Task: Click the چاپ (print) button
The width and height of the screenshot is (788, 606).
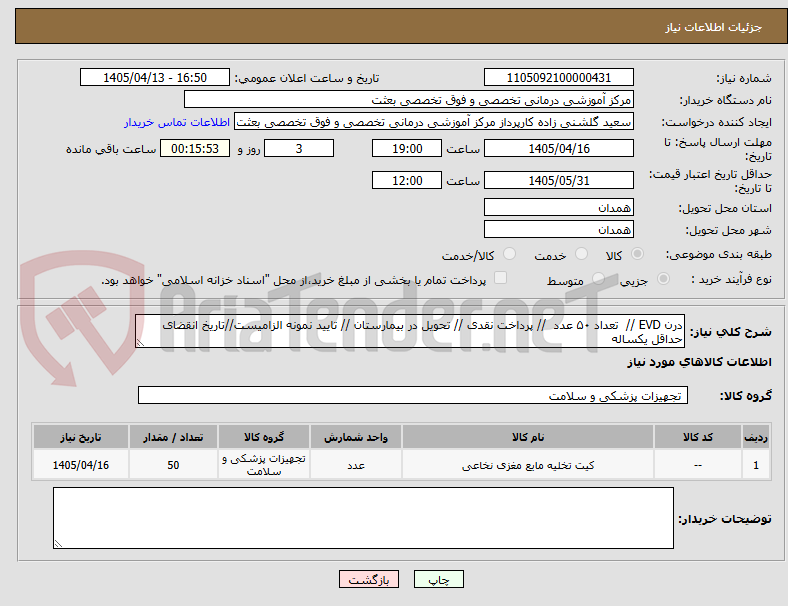Action: [x=438, y=579]
